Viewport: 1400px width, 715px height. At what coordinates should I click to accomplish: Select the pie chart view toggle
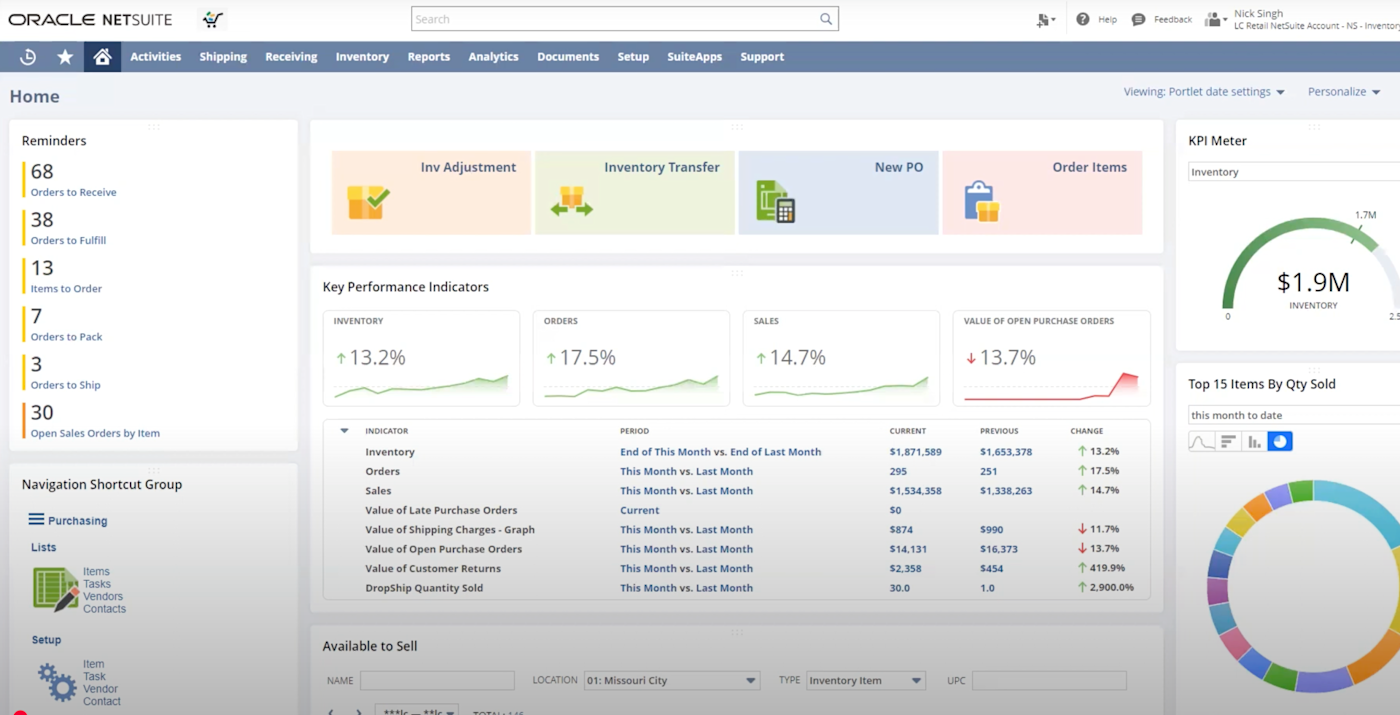1280,441
